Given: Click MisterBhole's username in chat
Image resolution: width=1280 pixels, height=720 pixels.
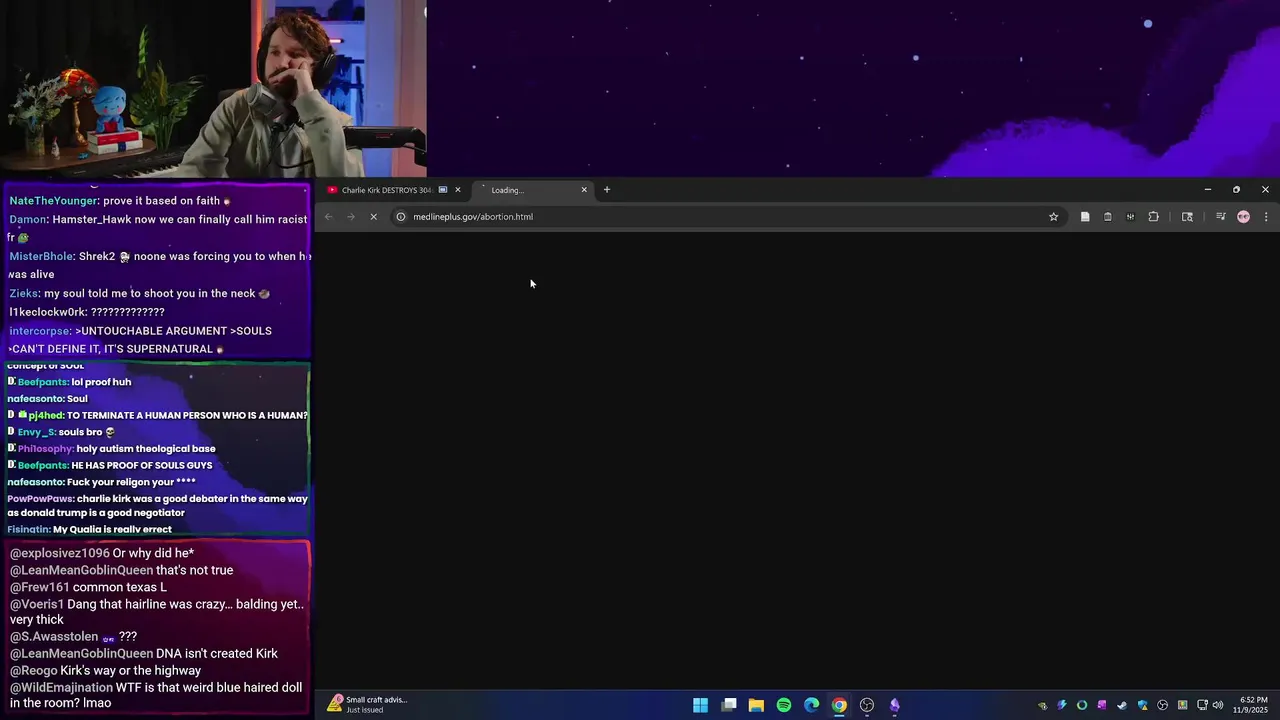Looking at the screenshot, I should pos(41,256).
